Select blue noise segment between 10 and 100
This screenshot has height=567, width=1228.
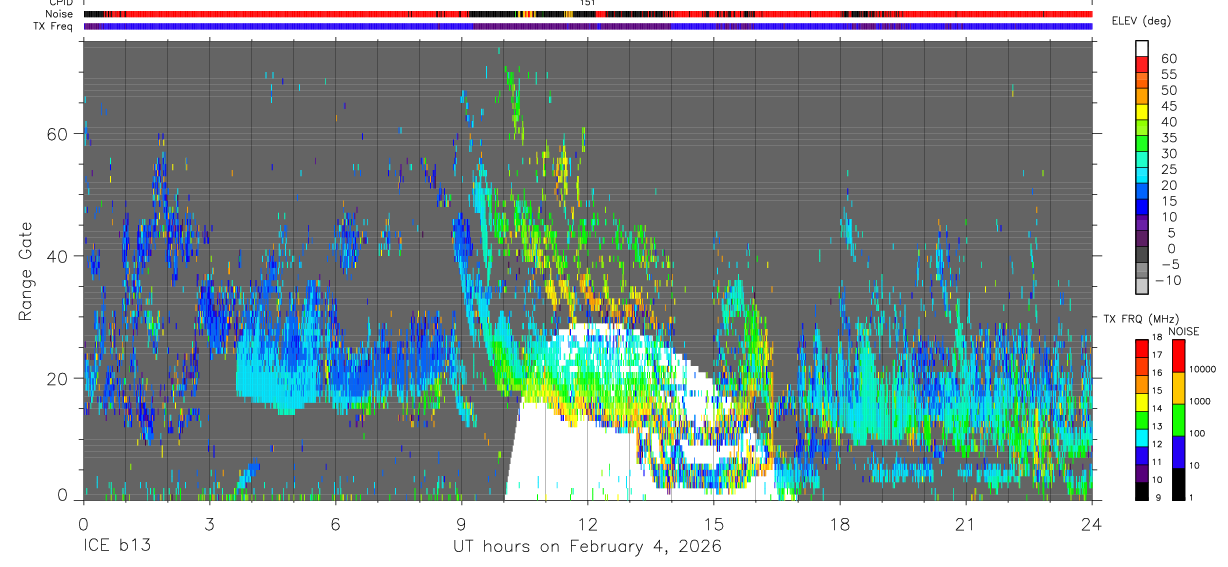point(1179,451)
